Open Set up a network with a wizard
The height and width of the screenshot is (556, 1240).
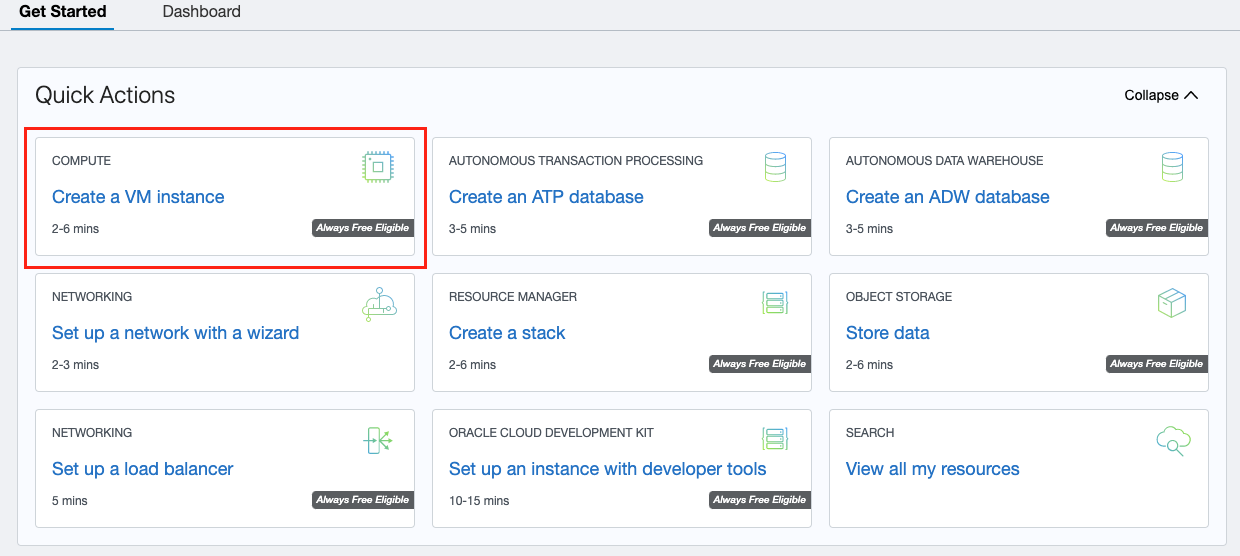point(175,333)
